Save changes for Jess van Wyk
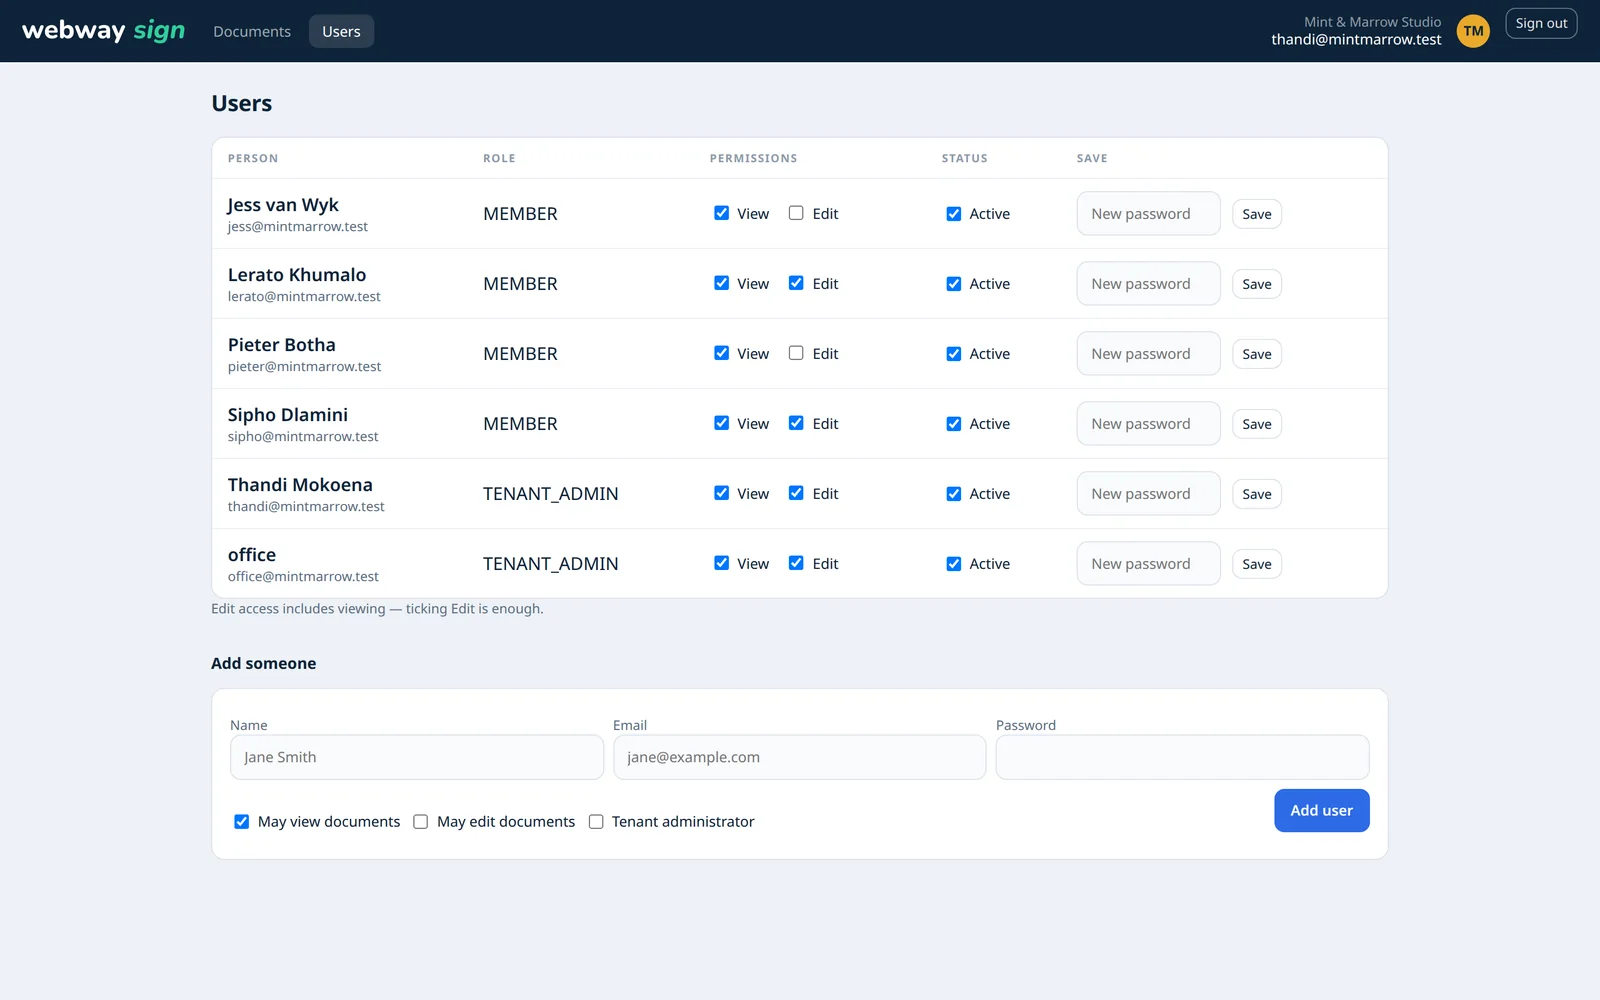The width and height of the screenshot is (1600, 1000). pos(1257,214)
